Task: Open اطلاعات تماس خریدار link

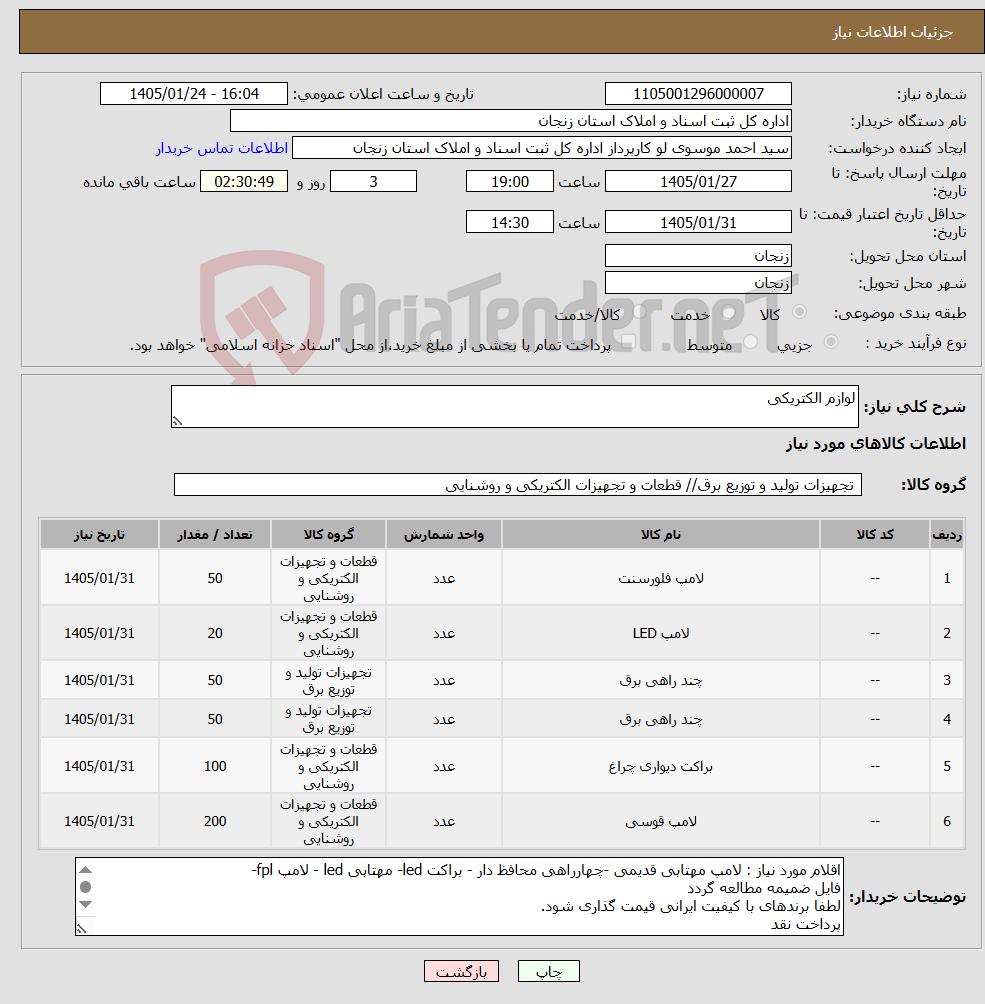Action: 222,148
